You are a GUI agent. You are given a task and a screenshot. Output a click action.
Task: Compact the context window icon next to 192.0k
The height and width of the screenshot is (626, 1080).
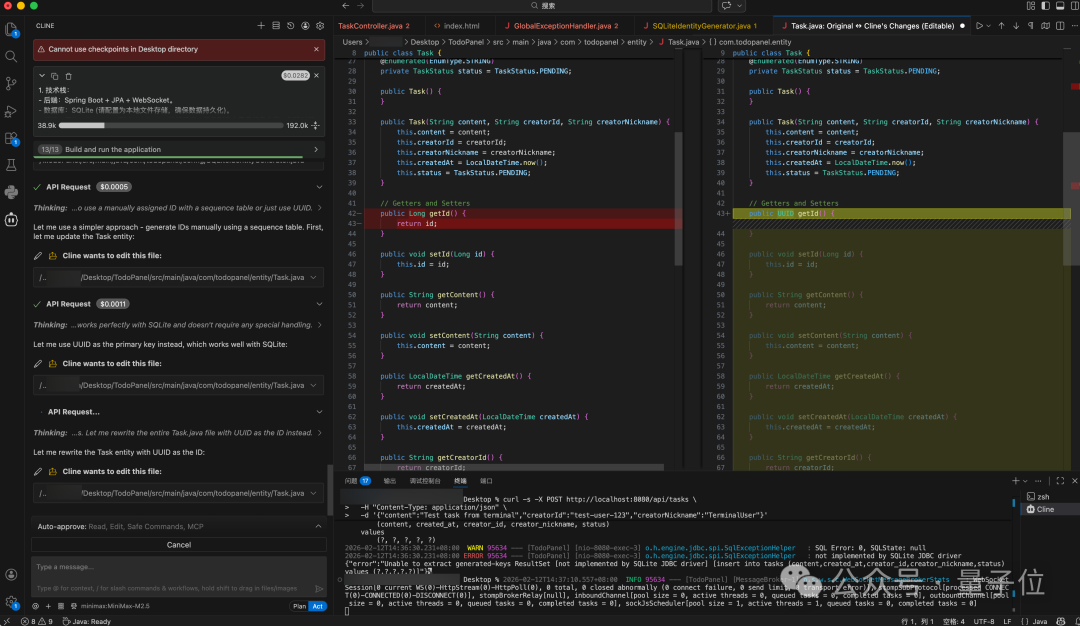coord(315,125)
